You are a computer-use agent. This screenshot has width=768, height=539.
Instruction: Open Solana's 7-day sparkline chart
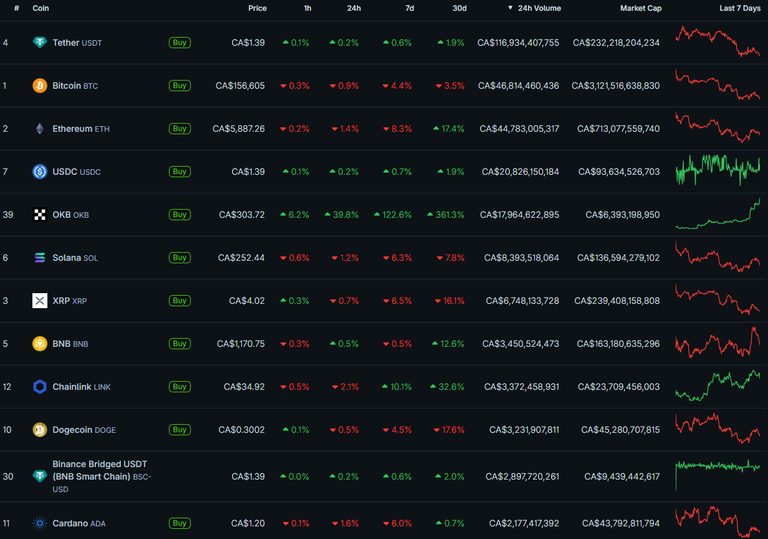(x=718, y=256)
